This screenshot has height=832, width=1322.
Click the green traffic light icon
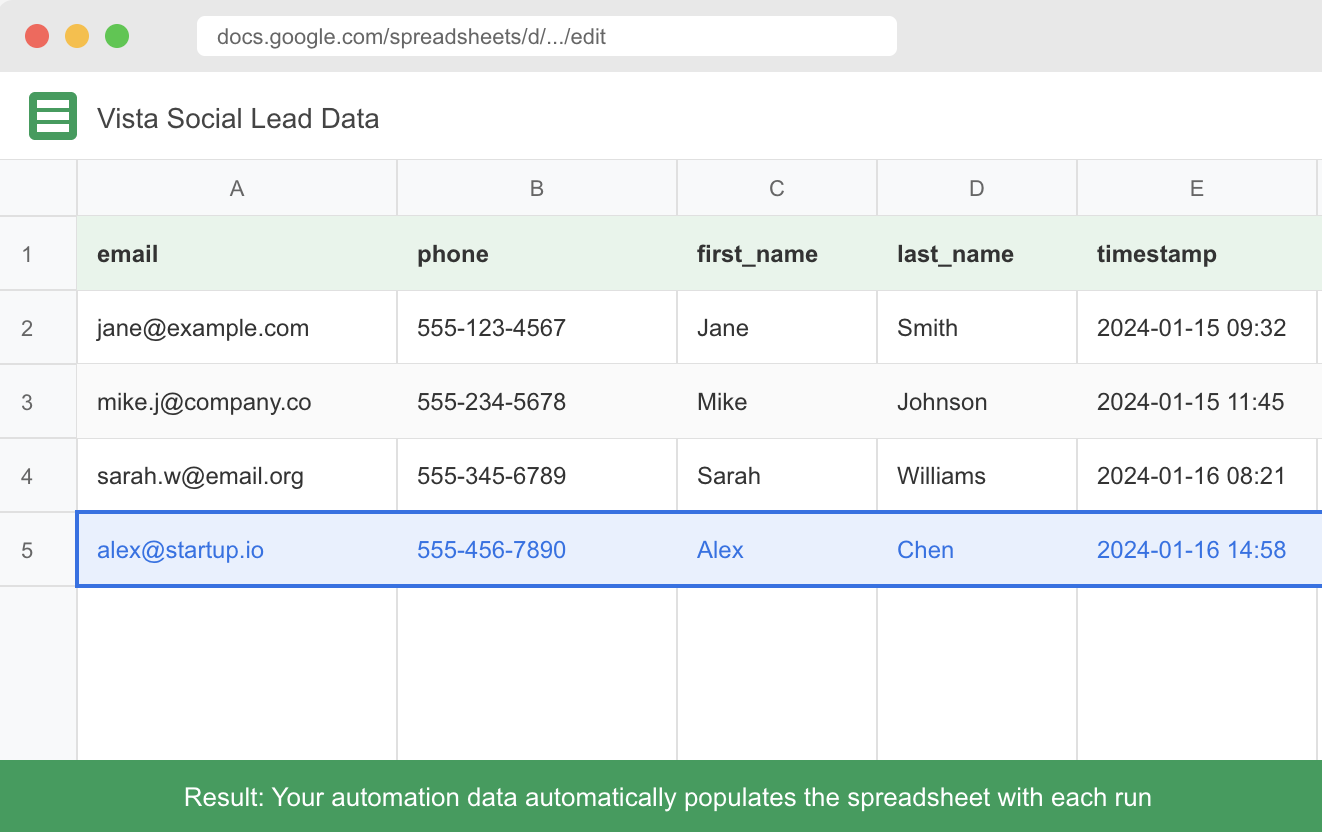(117, 34)
